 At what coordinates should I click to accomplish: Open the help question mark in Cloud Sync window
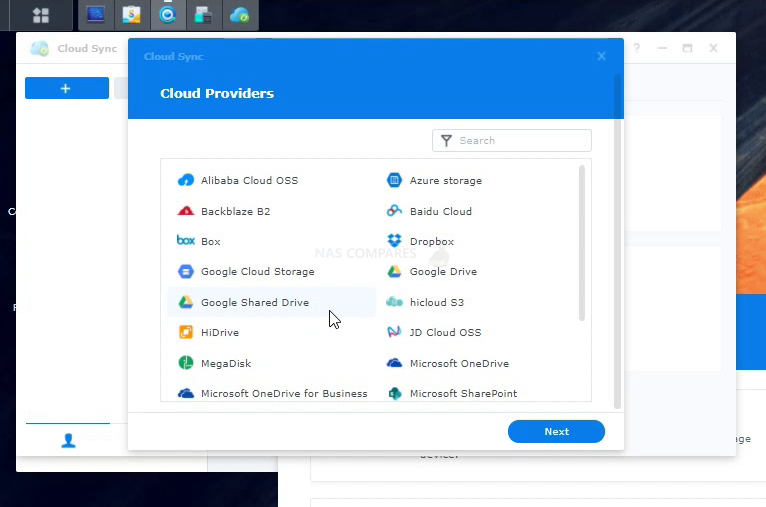point(637,48)
